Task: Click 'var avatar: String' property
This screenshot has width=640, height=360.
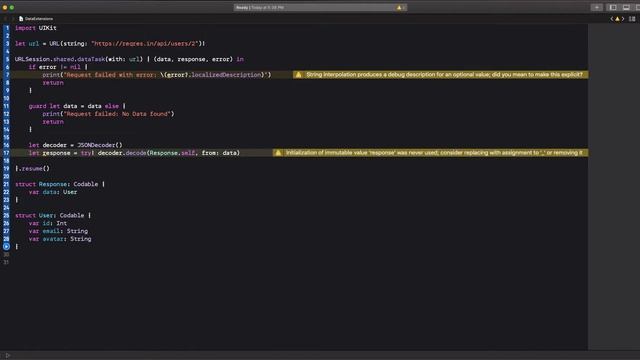Action: [x=60, y=239]
